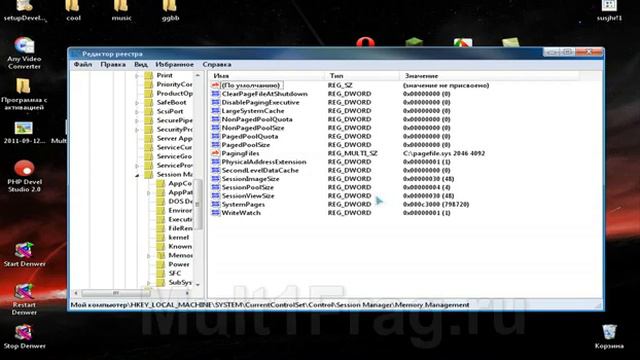
Task: Expand the SafeBoot tree node
Action: tap(137, 103)
